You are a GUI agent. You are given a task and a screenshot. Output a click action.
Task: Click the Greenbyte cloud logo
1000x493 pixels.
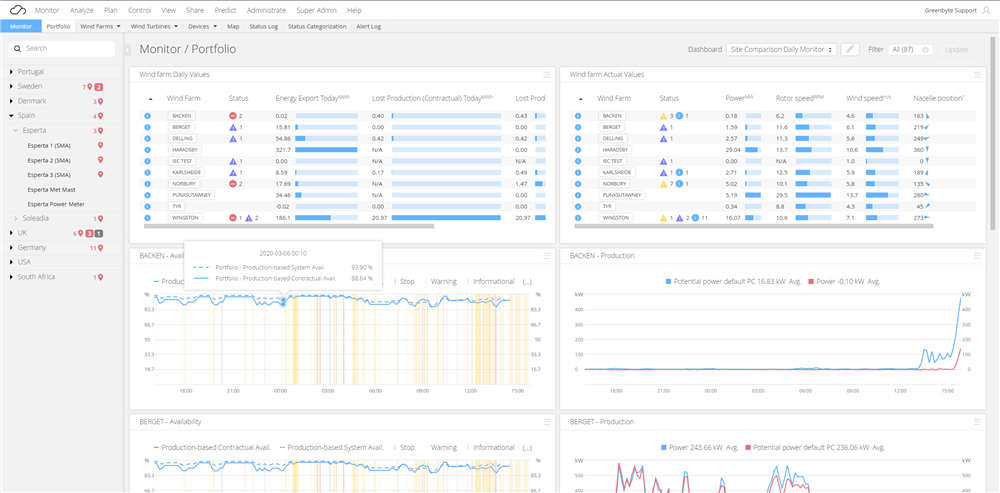pyautogui.click(x=17, y=10)
